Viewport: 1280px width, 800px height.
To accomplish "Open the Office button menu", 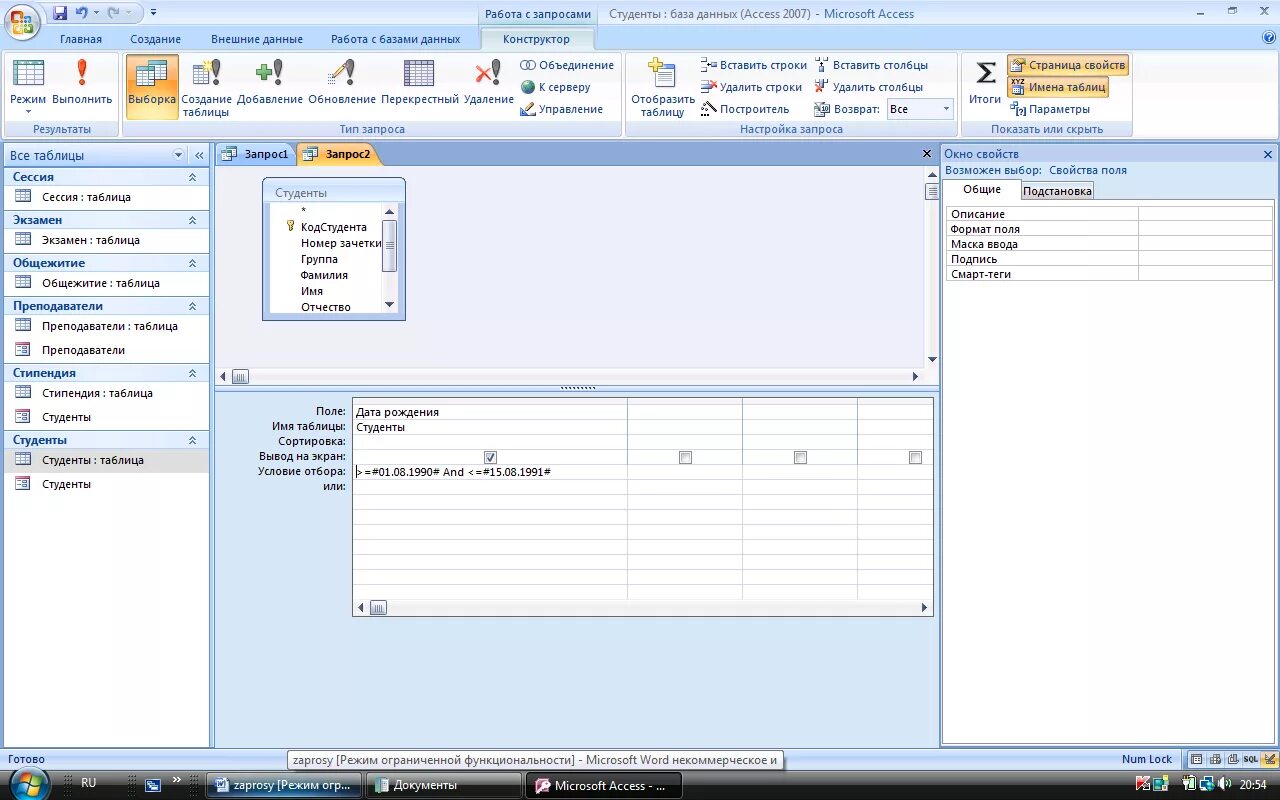I will [22, 20].
